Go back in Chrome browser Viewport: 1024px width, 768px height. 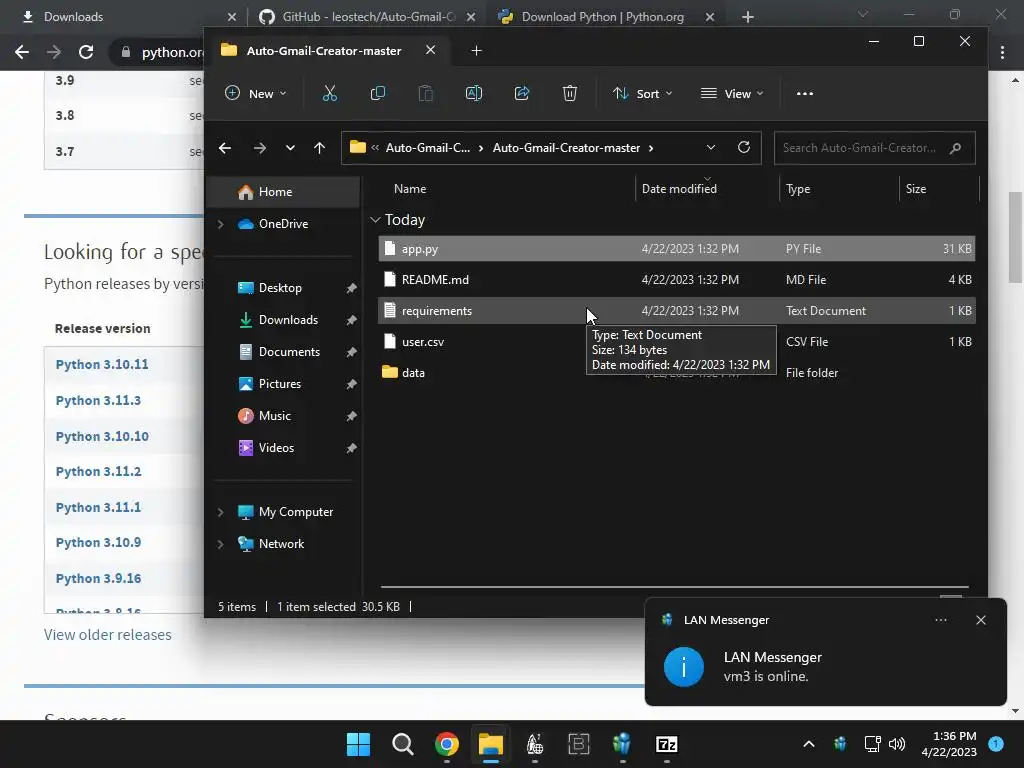[x=22, y=52]
